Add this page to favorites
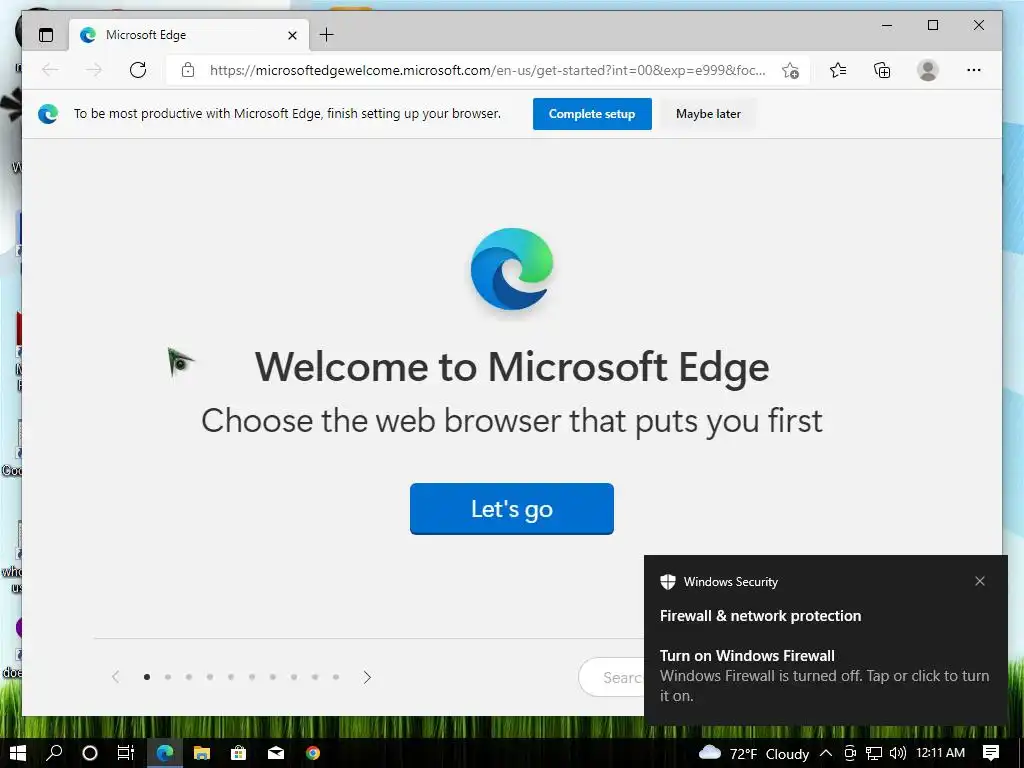 790,71
